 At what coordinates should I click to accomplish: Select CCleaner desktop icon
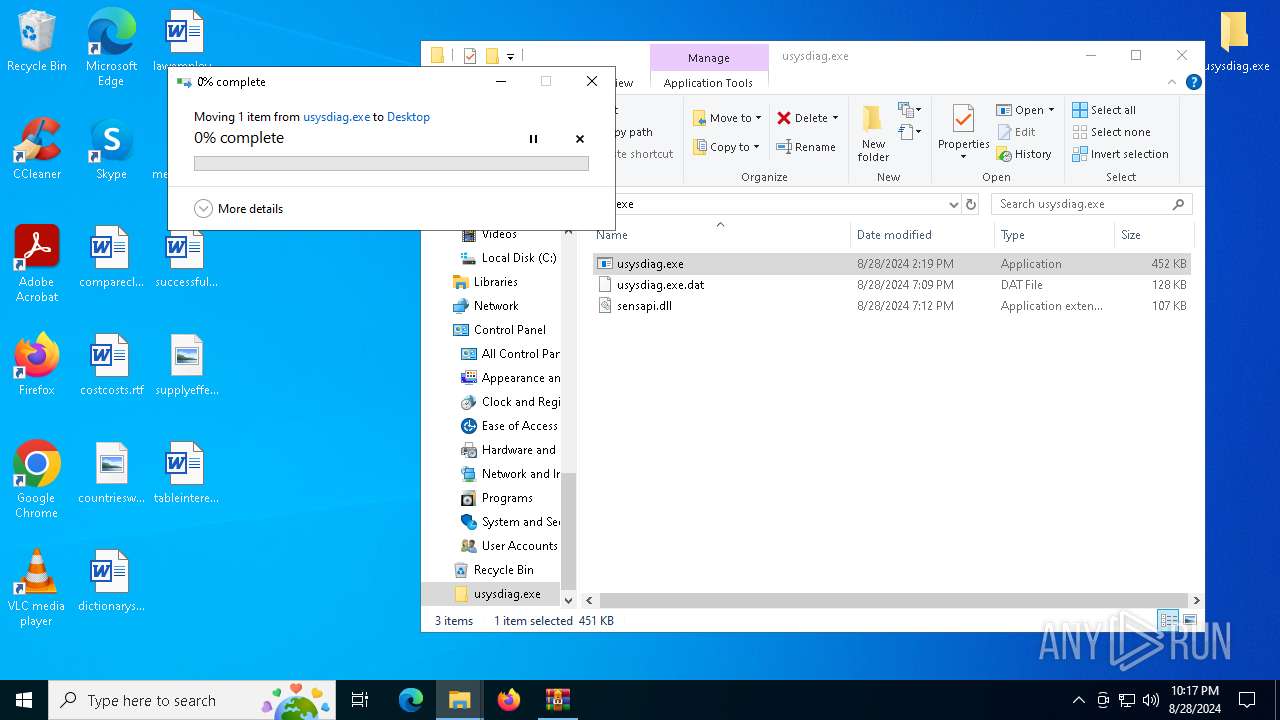tap(37, 150)
